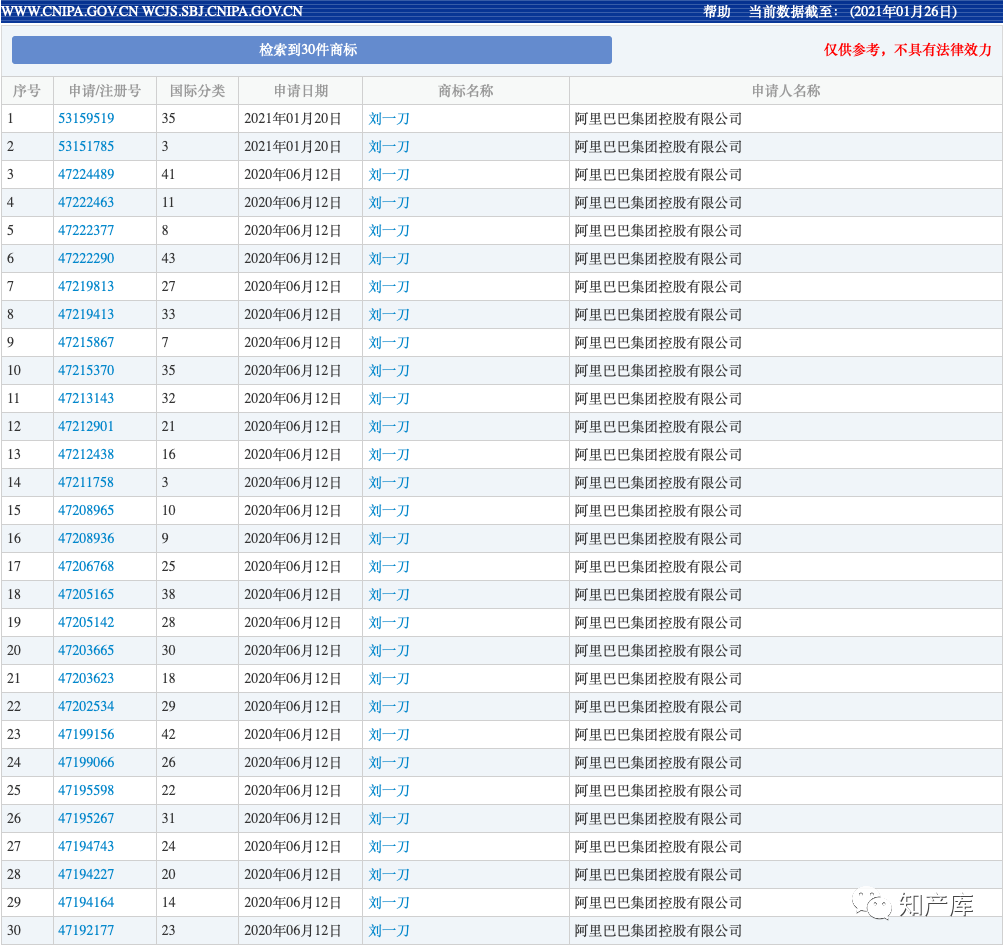Open registration number 47203665
Screen dimensions: 1006x949
(x=86, y=650)
